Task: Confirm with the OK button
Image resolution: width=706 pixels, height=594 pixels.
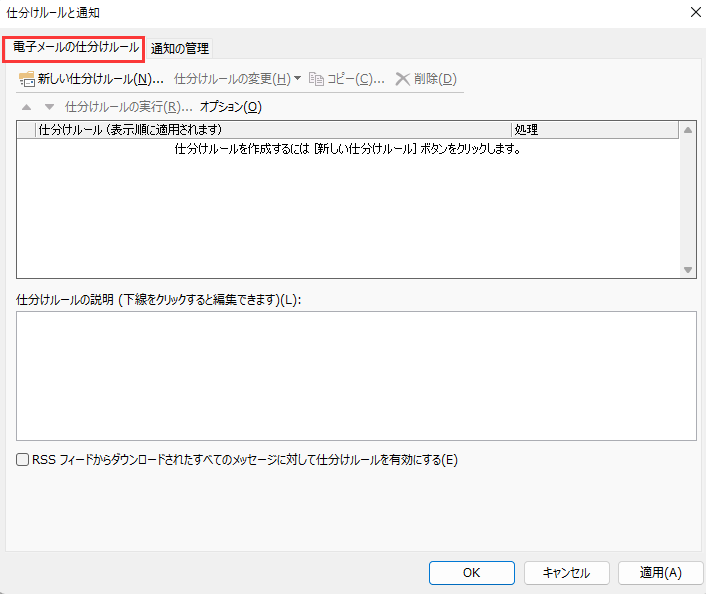Action: point(471,573)
